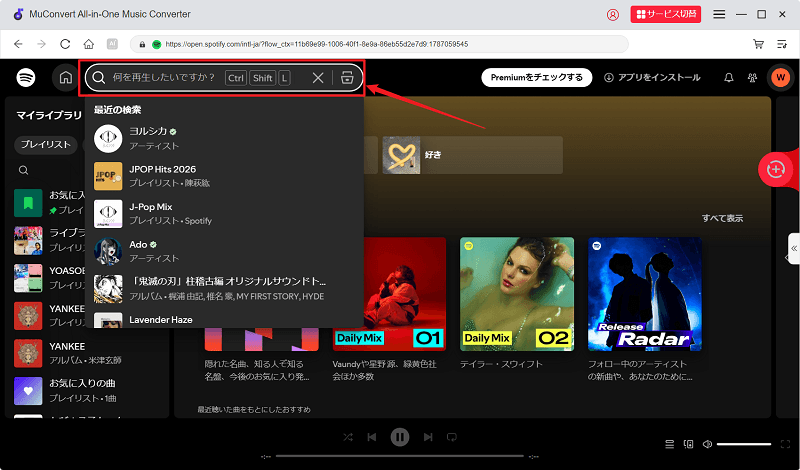800x470 pixels.
Task: Go forward with the browser forward arrow
Action: pos(42,44)
